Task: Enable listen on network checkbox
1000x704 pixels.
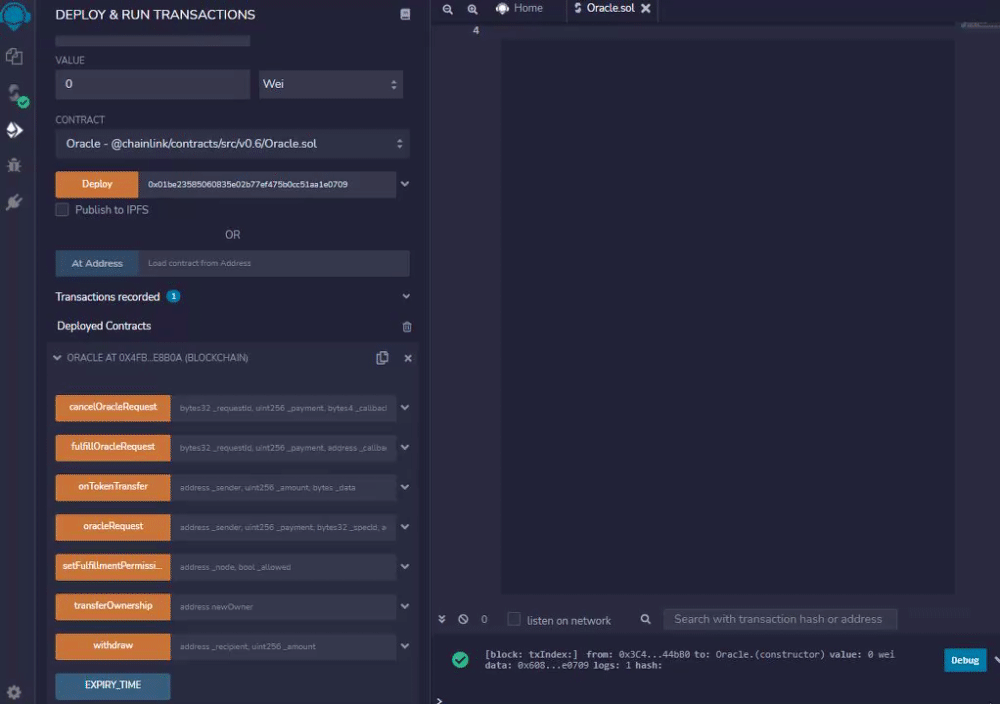Action: point(514,619)
